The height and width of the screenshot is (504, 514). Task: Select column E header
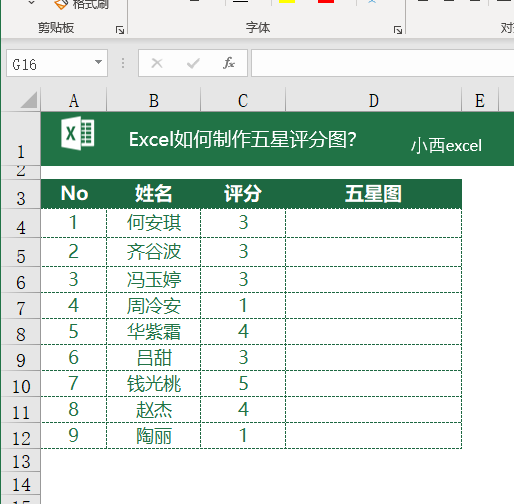tap(480, 100)
